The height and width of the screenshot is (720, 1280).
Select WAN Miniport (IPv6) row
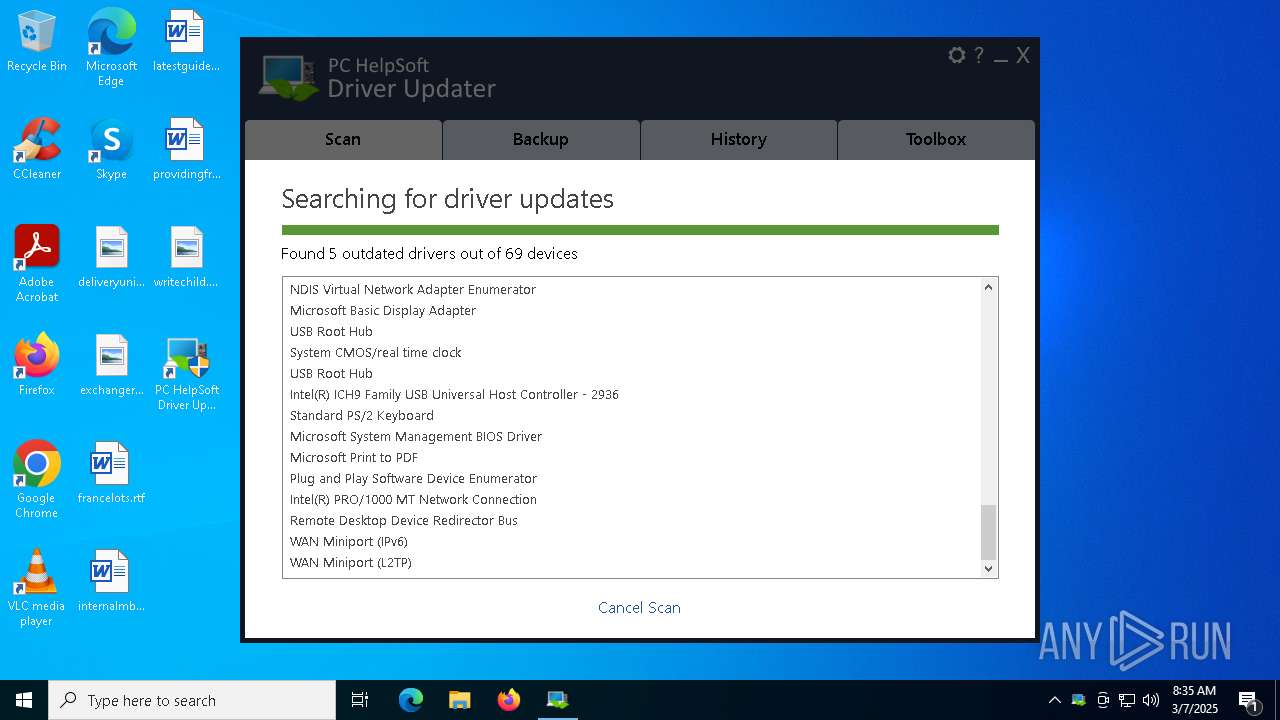631,541
